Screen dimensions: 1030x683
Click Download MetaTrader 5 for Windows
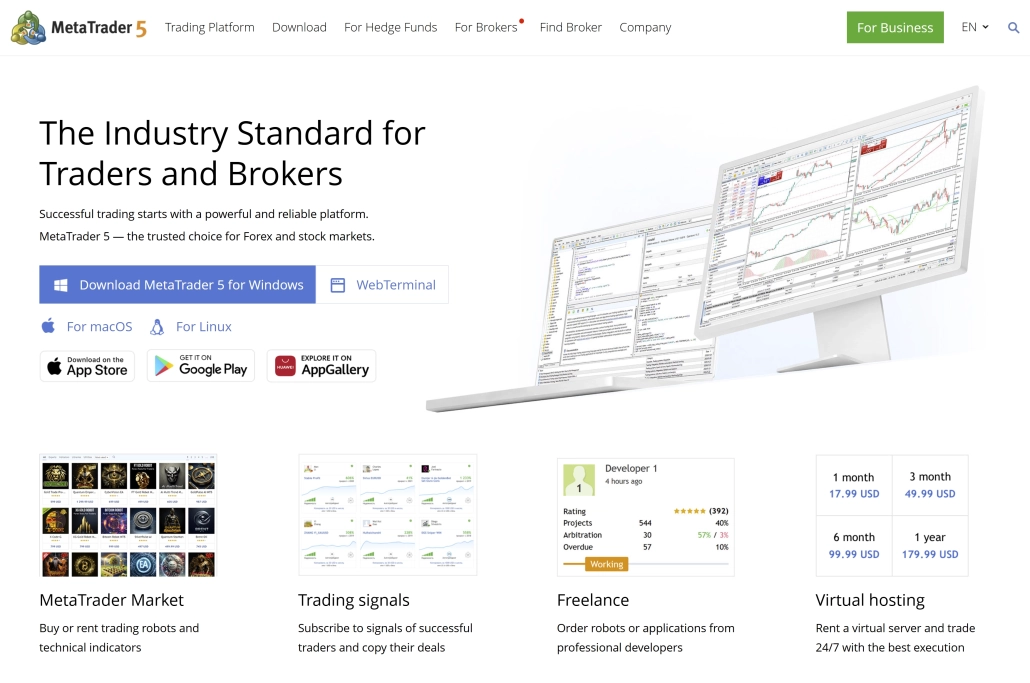coord(178,285)
